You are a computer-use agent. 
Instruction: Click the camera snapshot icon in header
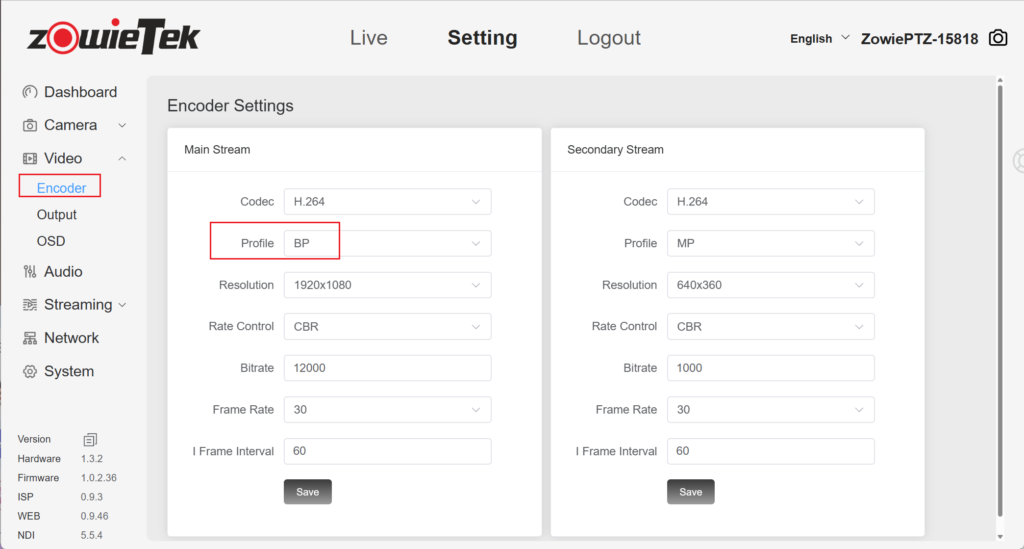click(997, 38)
